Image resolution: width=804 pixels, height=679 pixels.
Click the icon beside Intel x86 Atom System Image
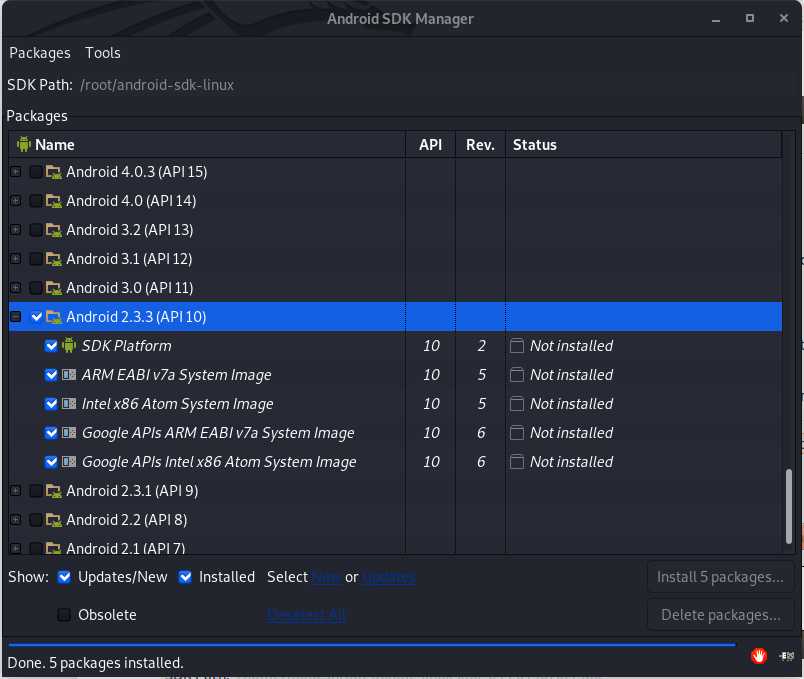69,404
